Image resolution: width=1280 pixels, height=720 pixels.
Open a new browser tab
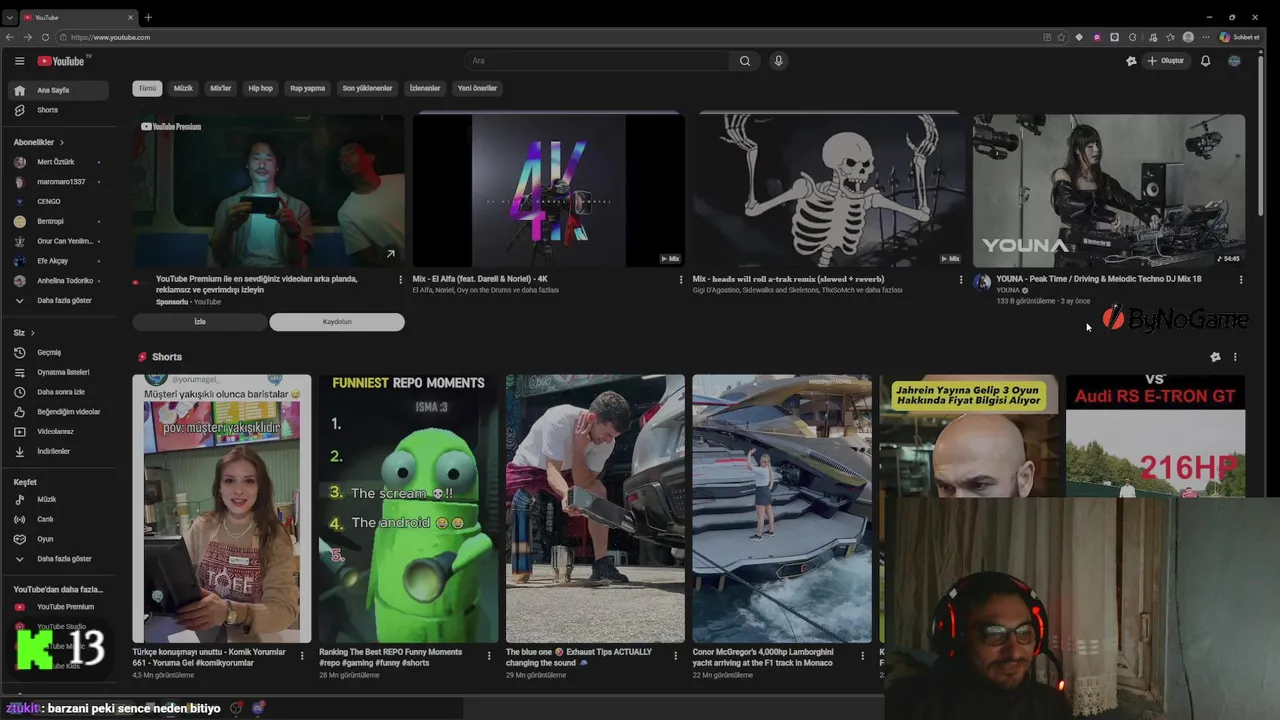tap(148, 17)
